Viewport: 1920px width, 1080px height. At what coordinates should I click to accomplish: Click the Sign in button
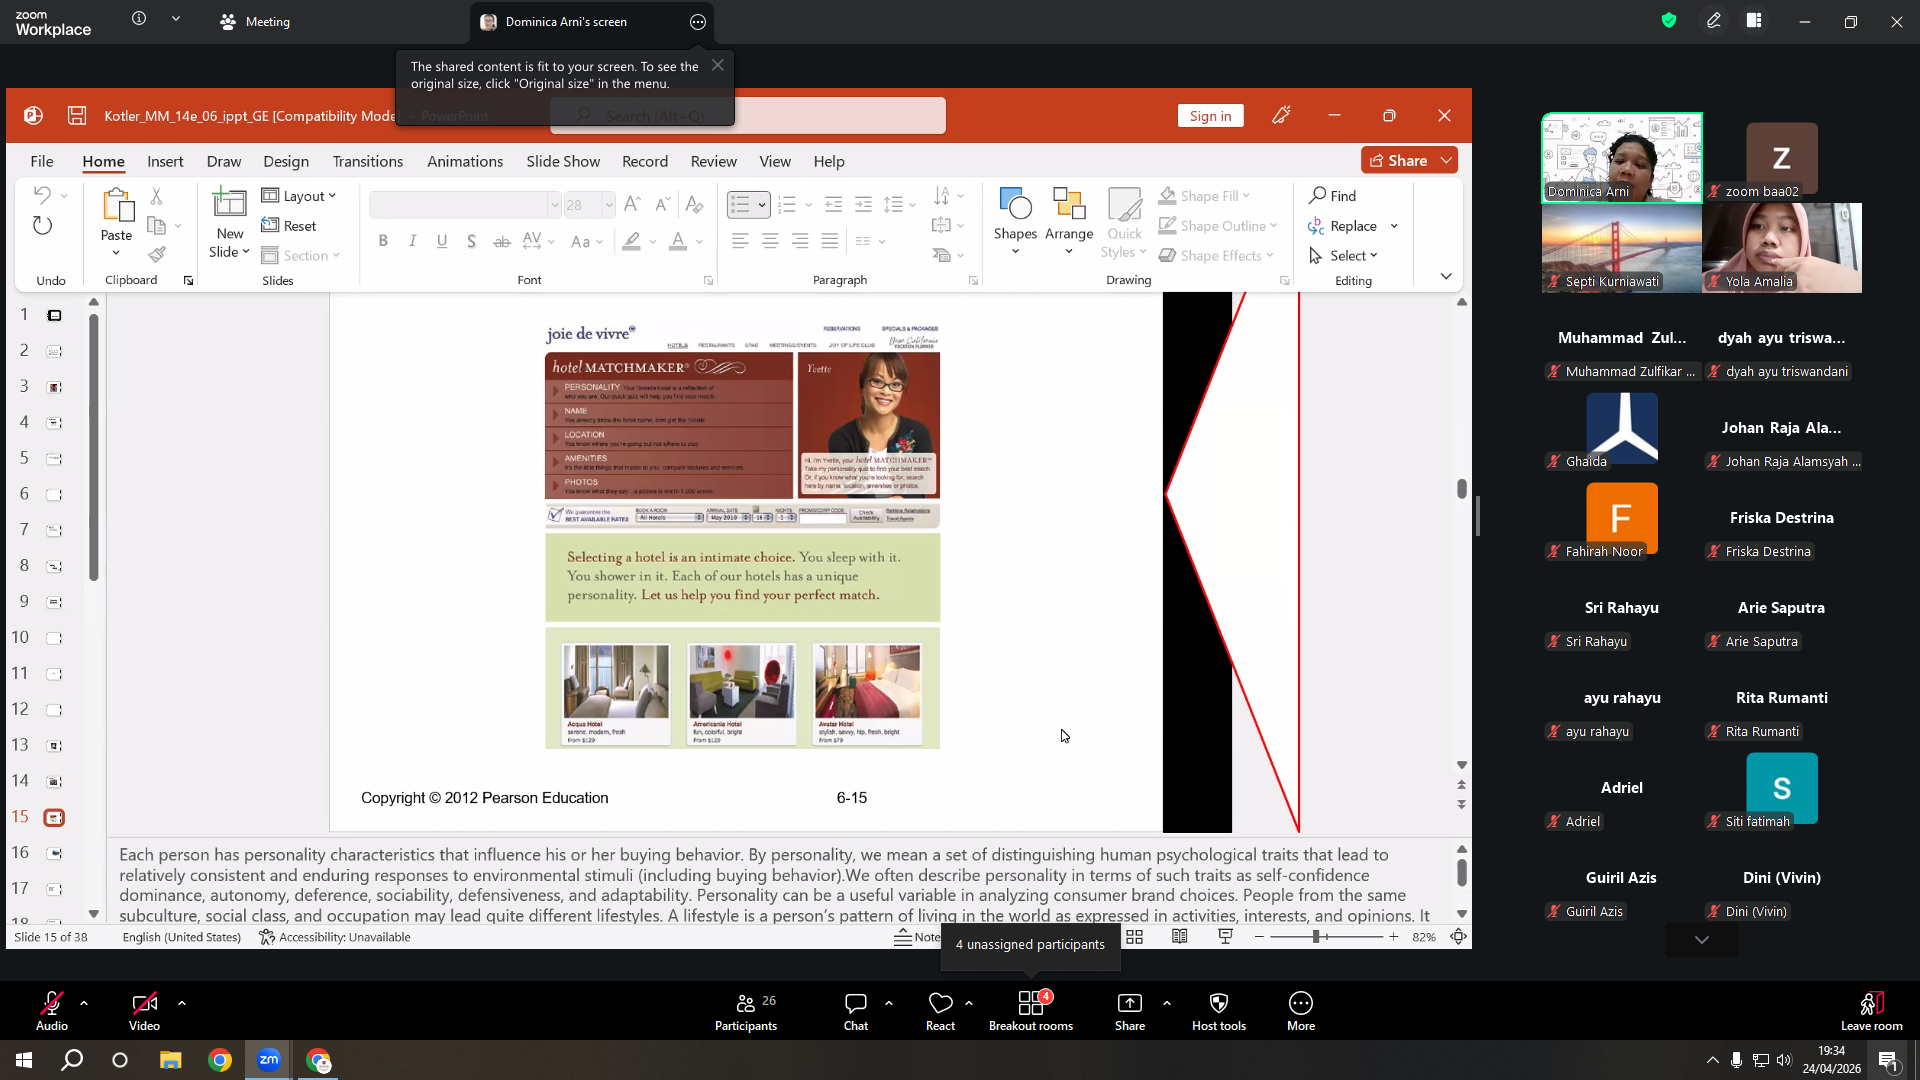(1210, 116)
